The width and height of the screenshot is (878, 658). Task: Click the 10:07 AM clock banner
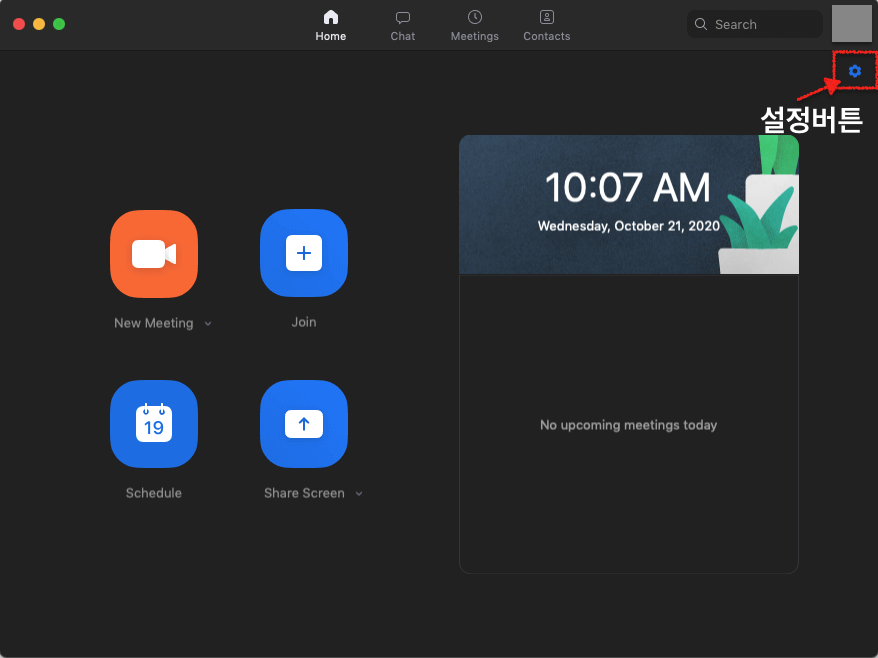coord(629,204)
